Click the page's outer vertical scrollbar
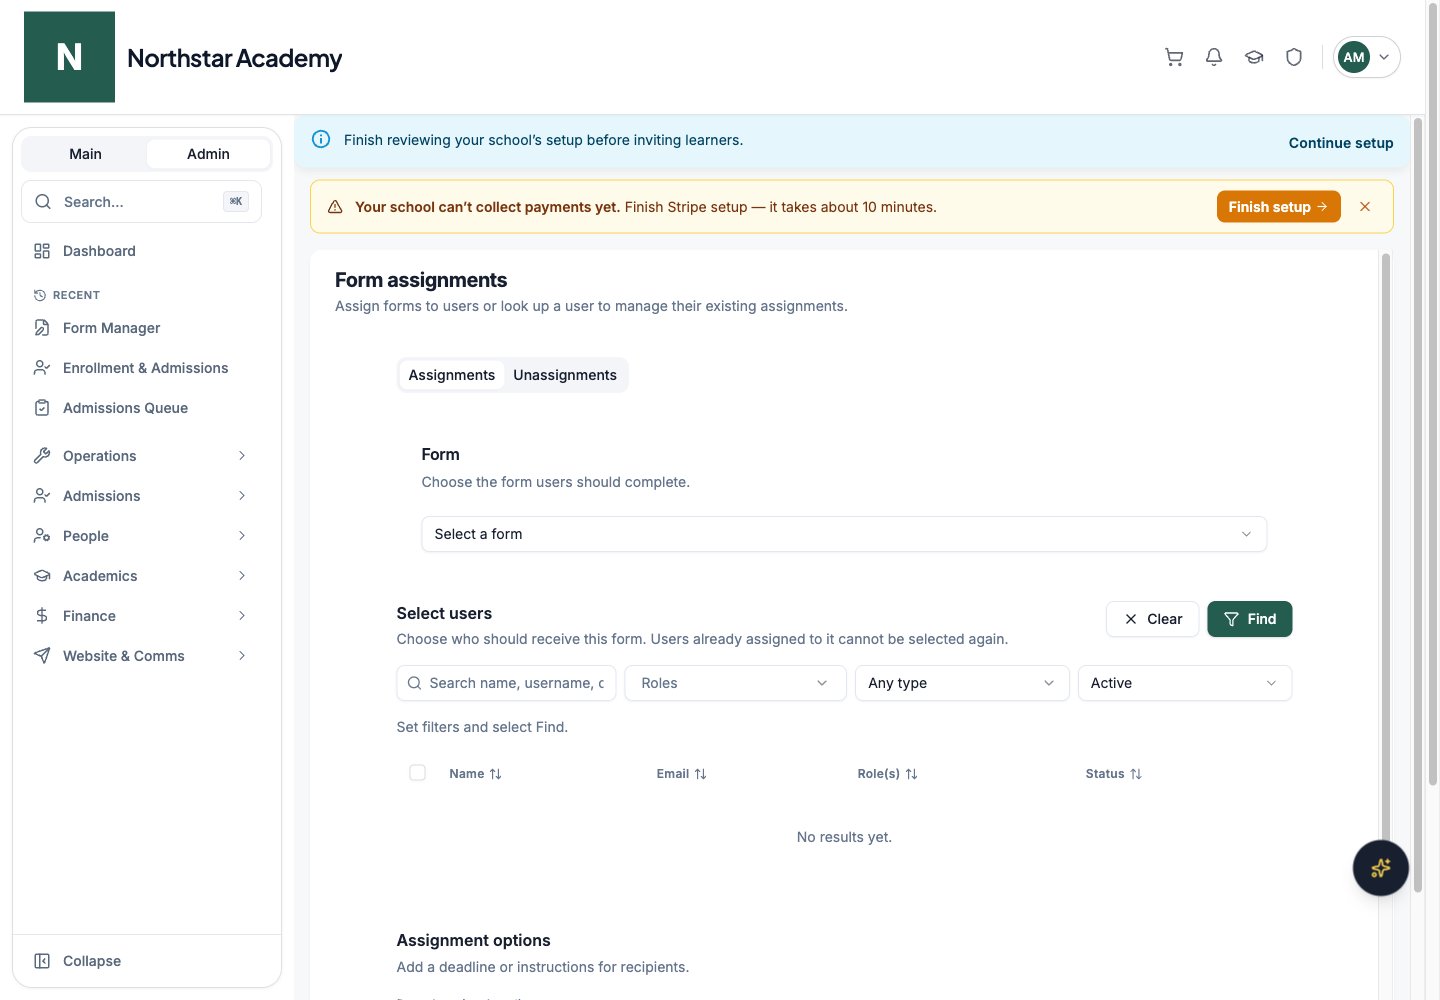 click(x=1432, y=395)
